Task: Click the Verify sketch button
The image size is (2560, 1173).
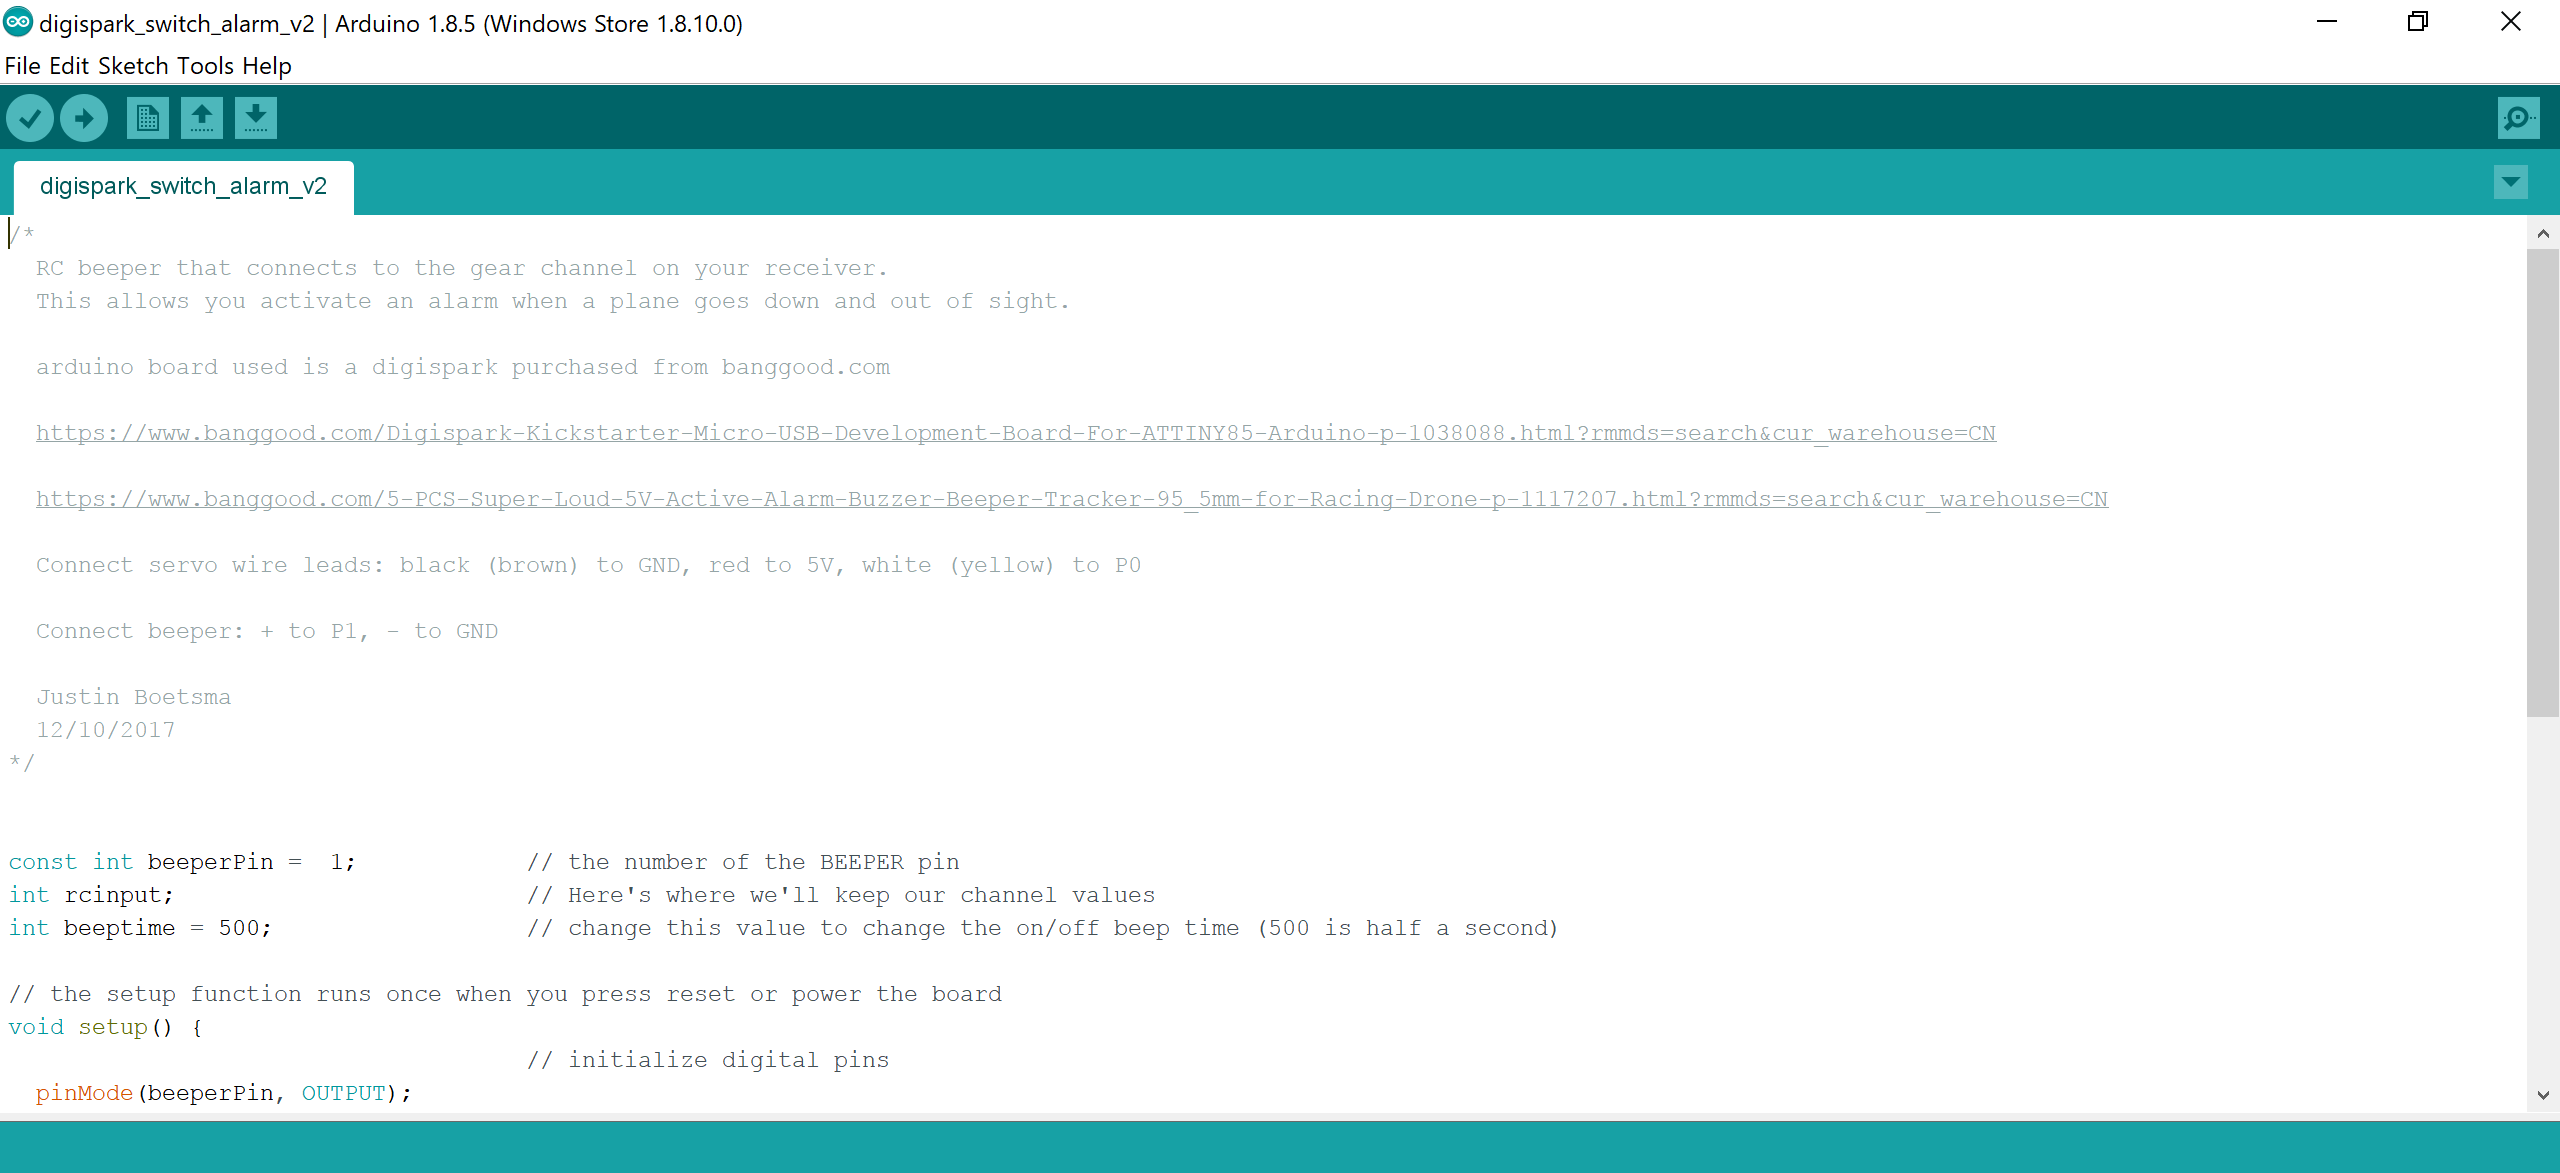Action: (x=30, y=117)
